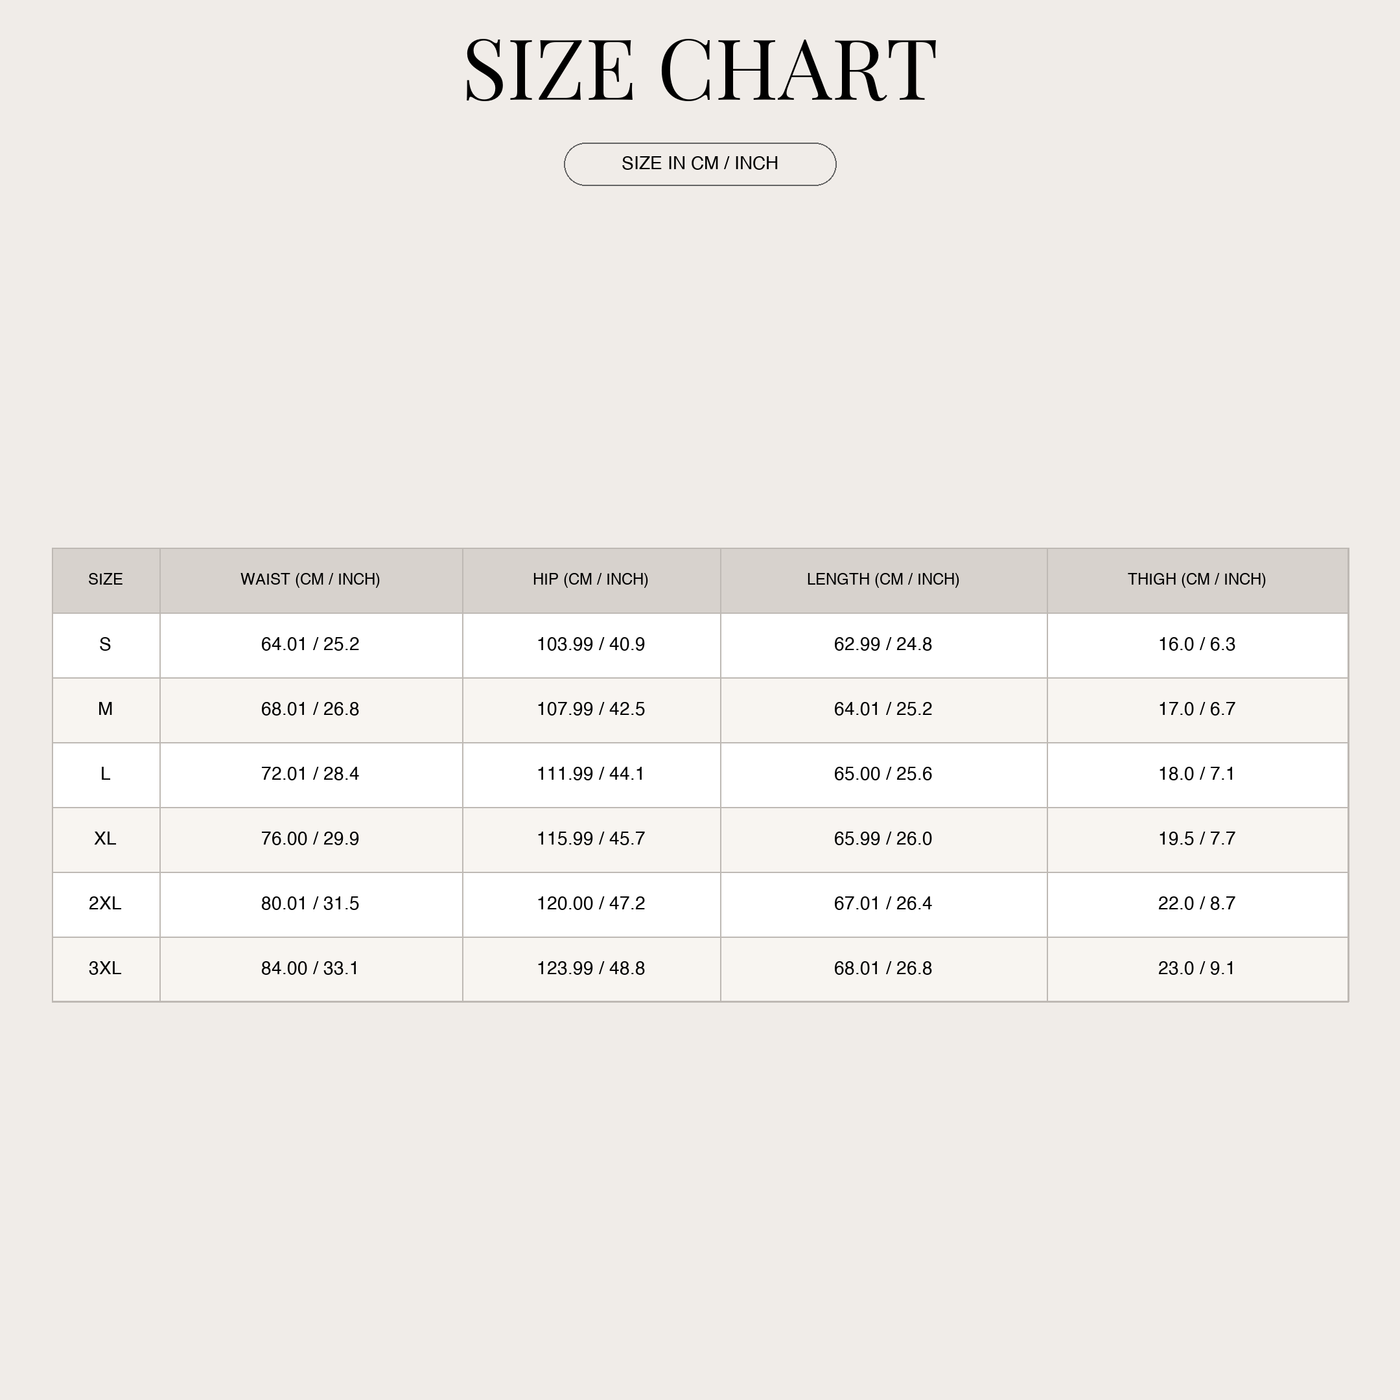Screen dimensions: 1400x1400
Task: Click the SIZE CHART title
Action: (x=700, y=70)
